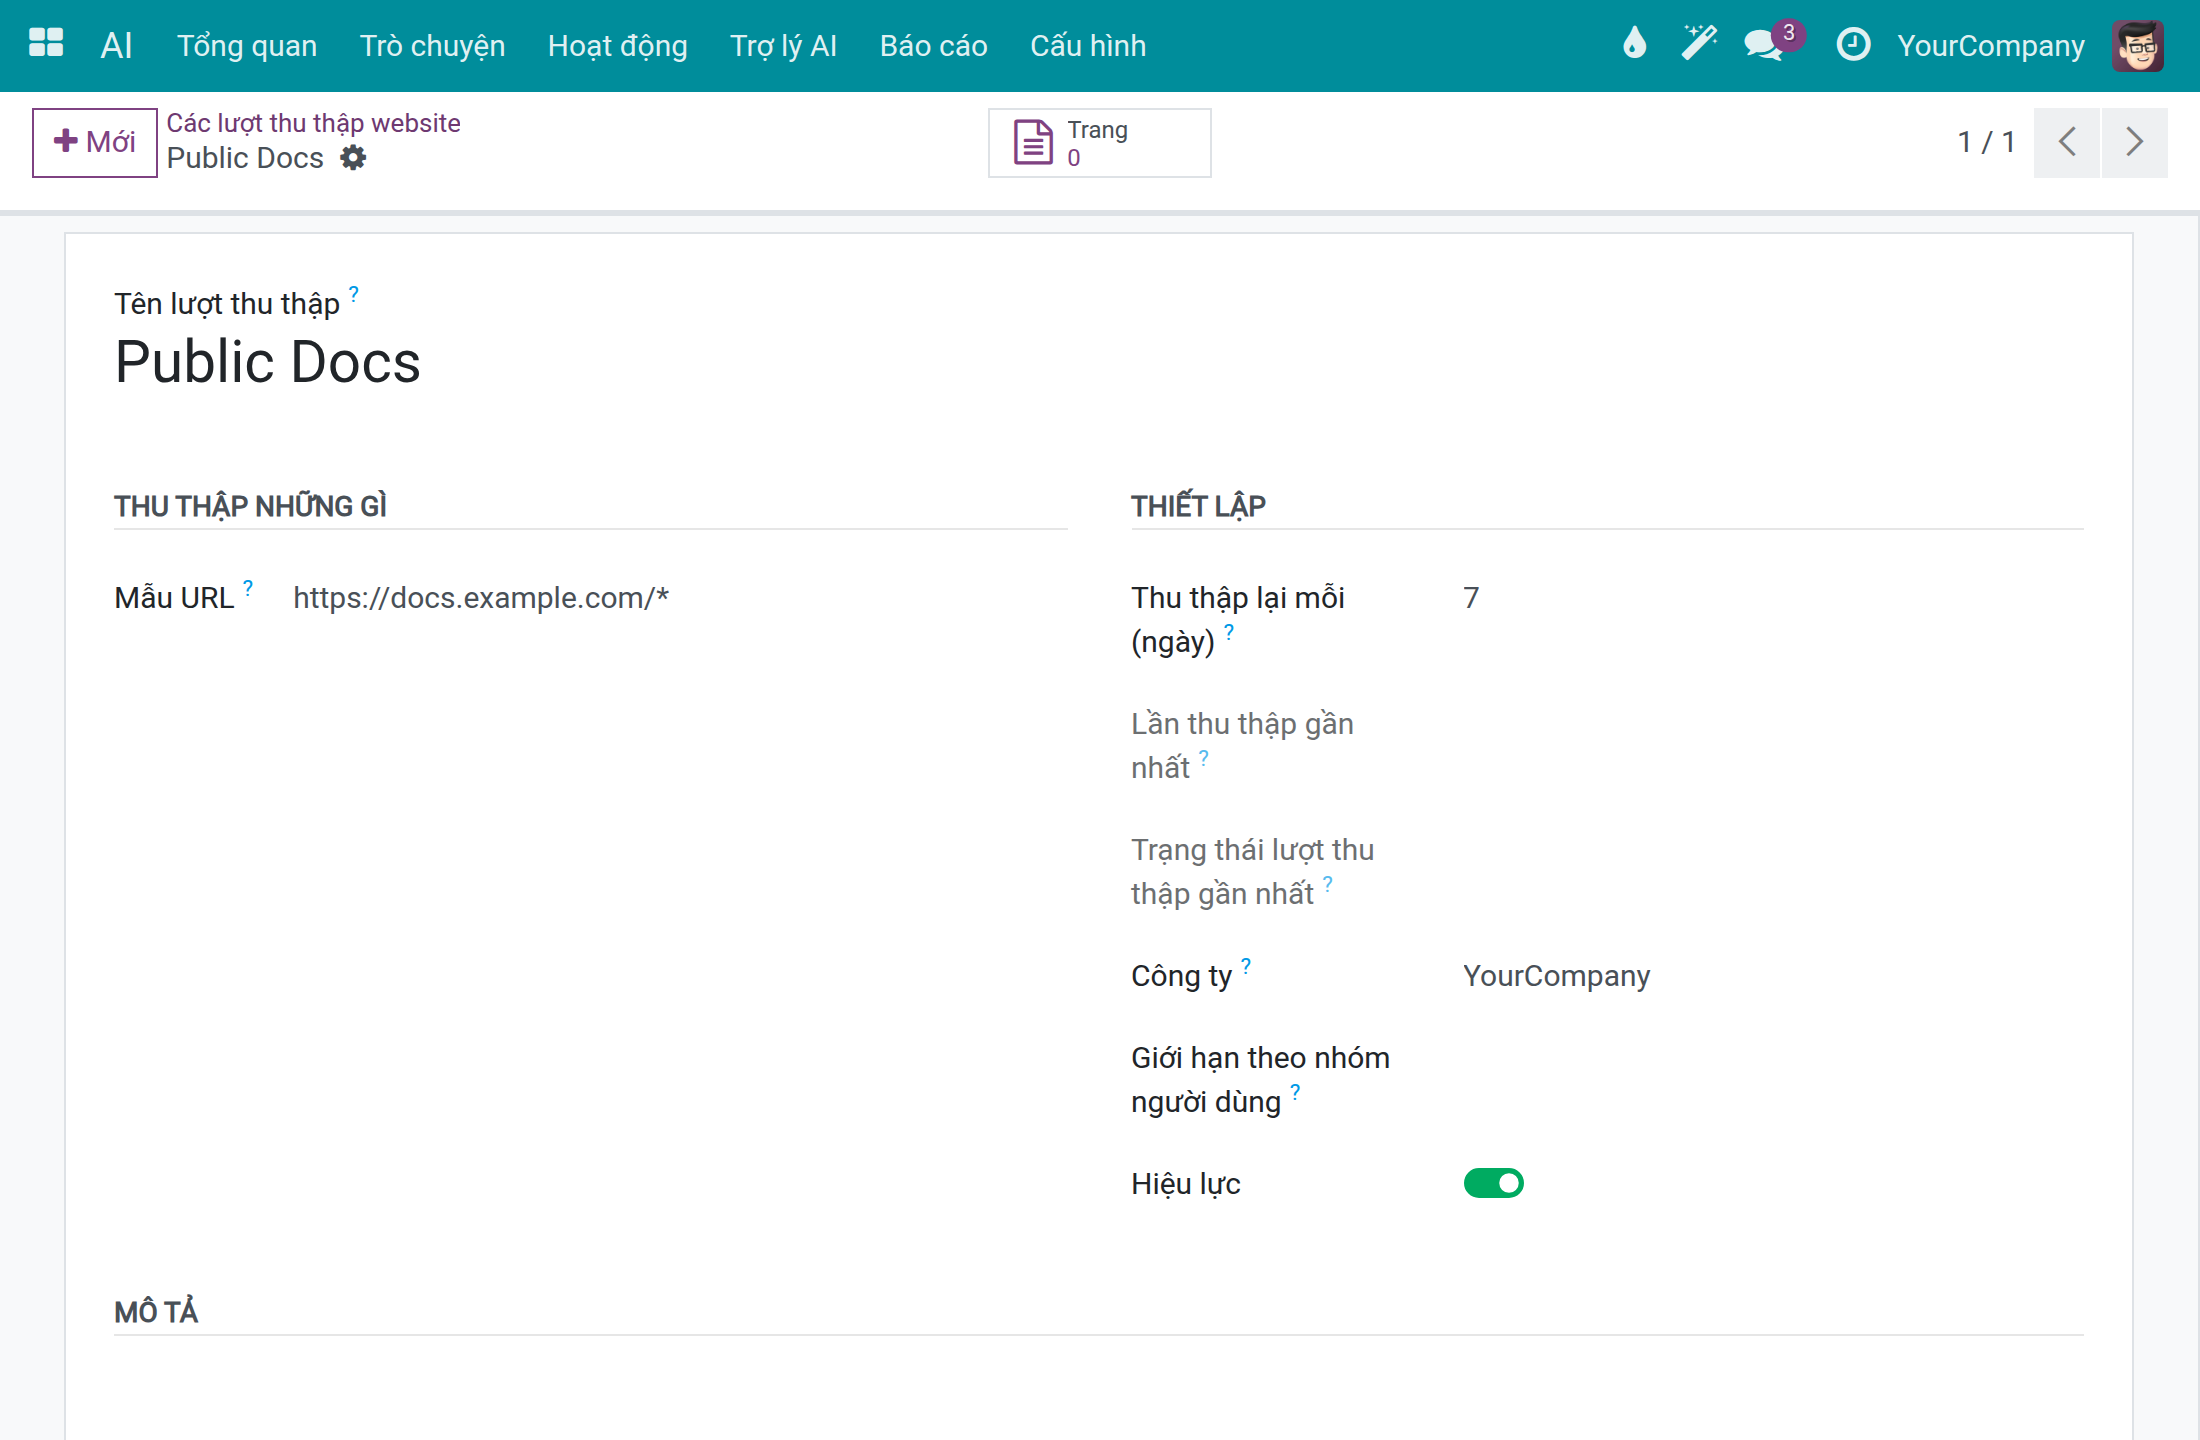The height and width of the screenshot is (1440, 2200).
Task: Open the Trang 0 stat button
Action: [x=1099, y=143]
